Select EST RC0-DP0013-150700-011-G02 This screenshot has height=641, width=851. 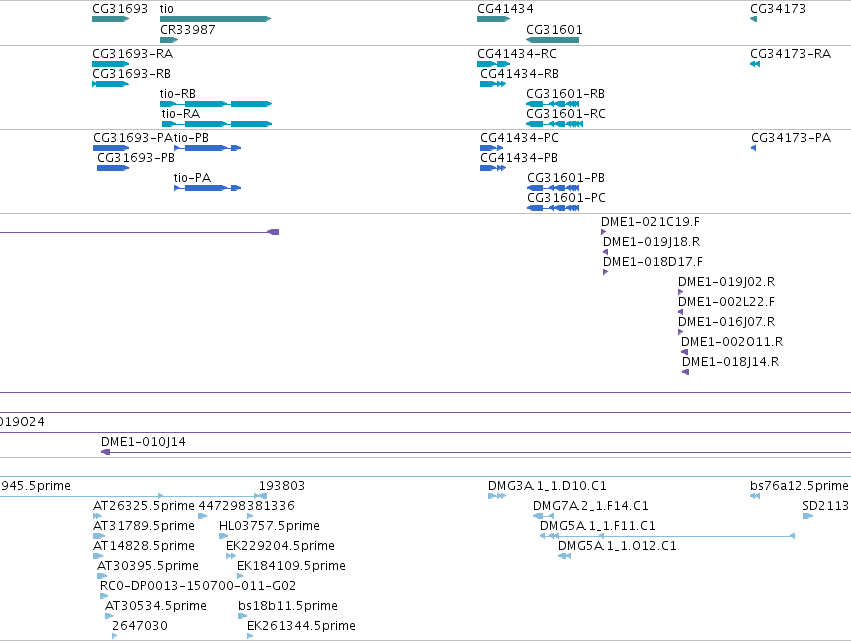pyautogui.click(x=198, y=587)
